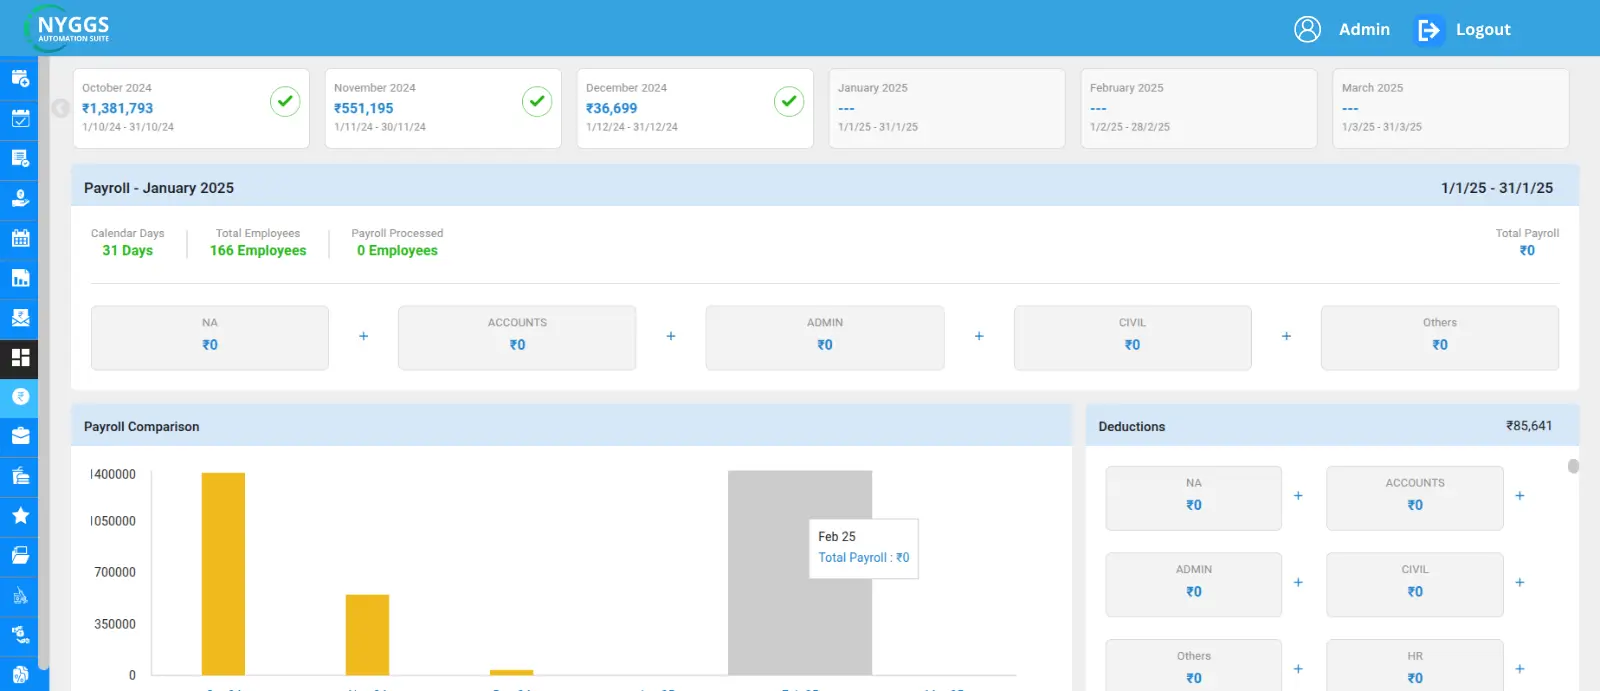Screen dimensions: 1600x691
Task: Click the open envelope sidebar icon
Action: coord(20,318)
